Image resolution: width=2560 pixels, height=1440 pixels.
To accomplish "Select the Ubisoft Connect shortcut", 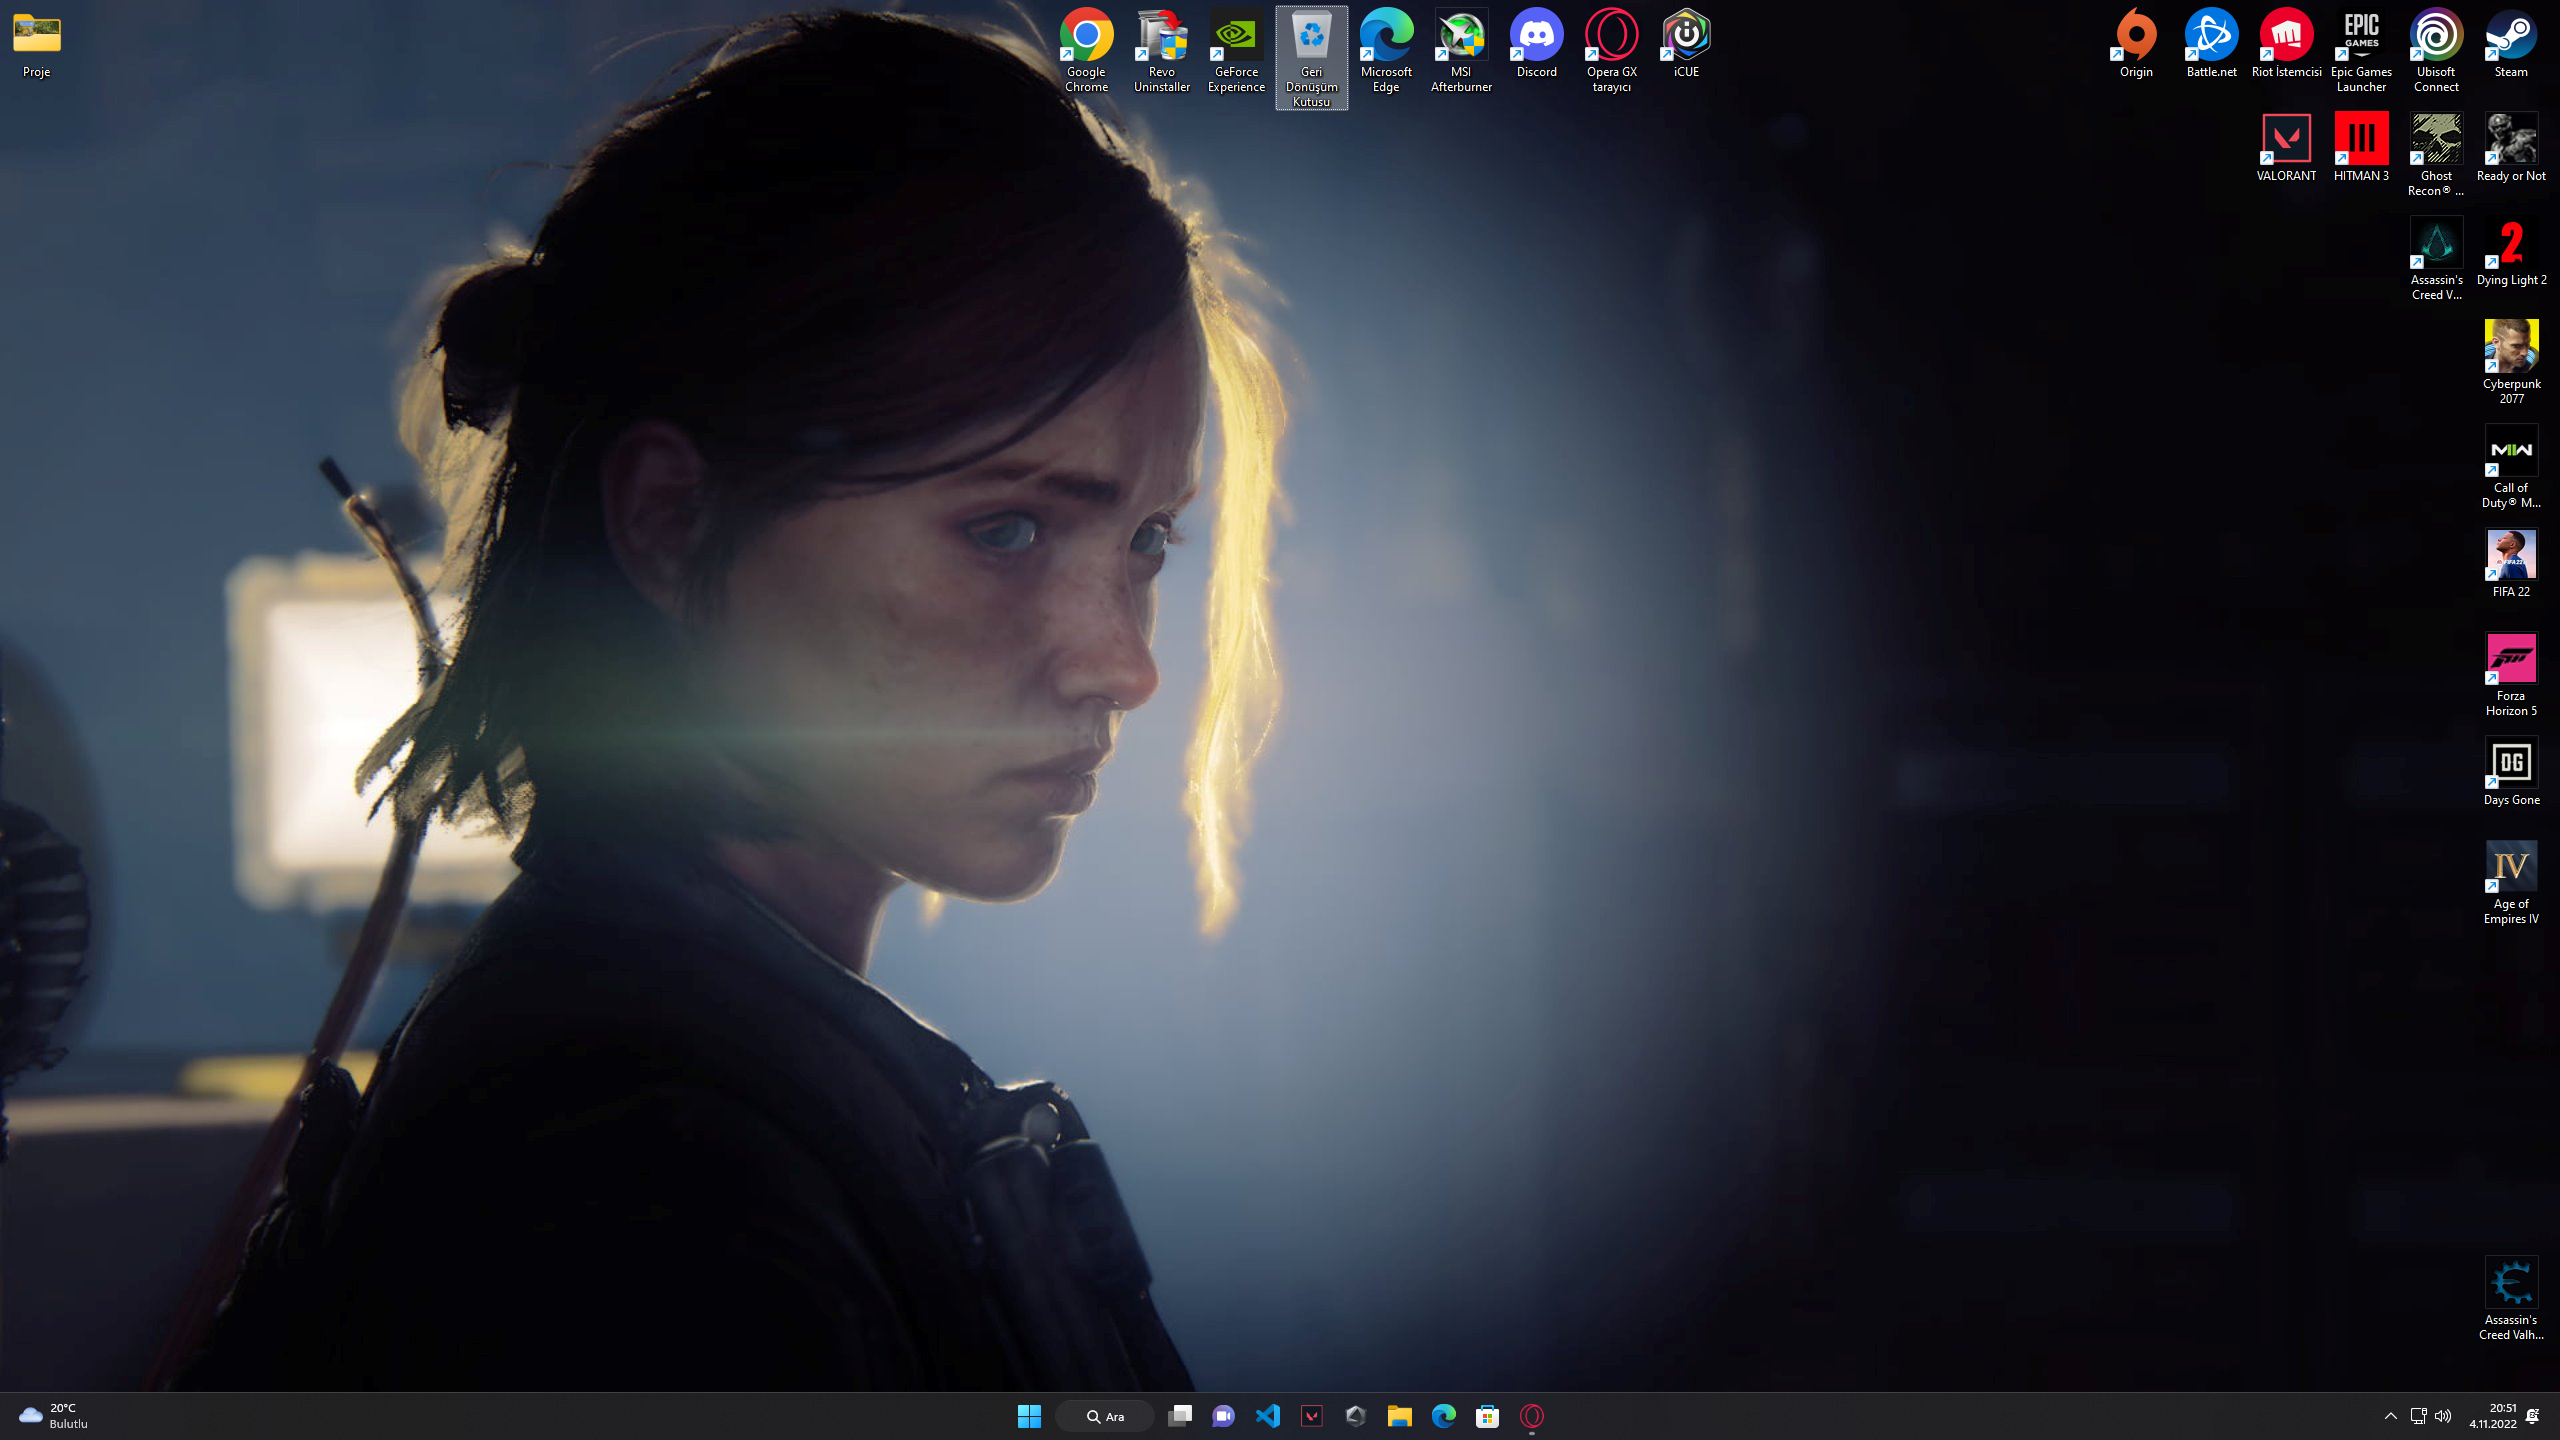I will (2436, 51).
